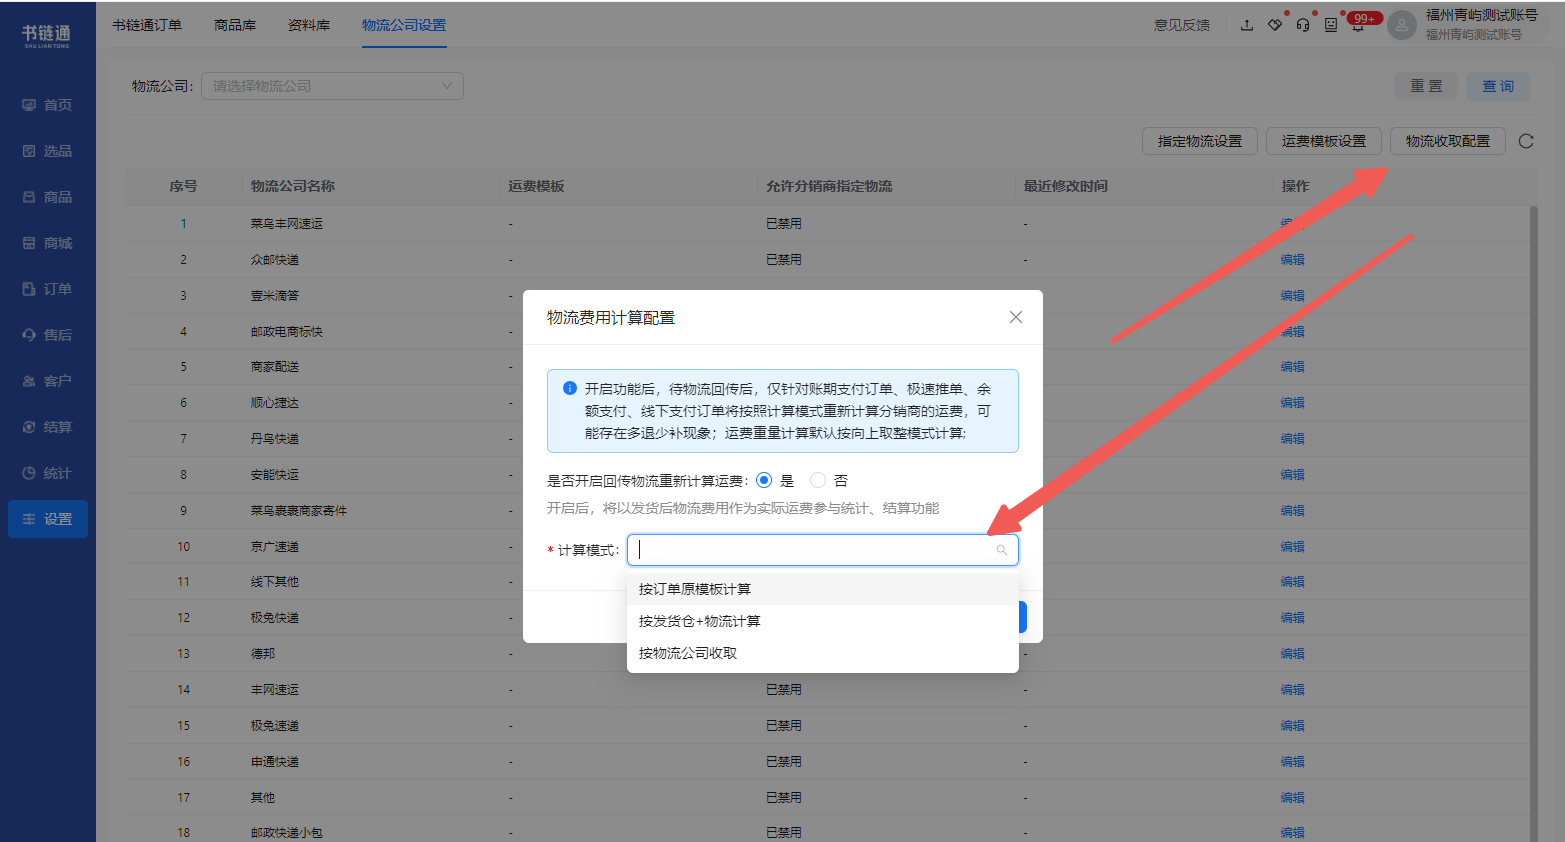This screenshot has width=1565, height=842.
Task: Edit the 申通快递 row
Action: [1293, 762]
